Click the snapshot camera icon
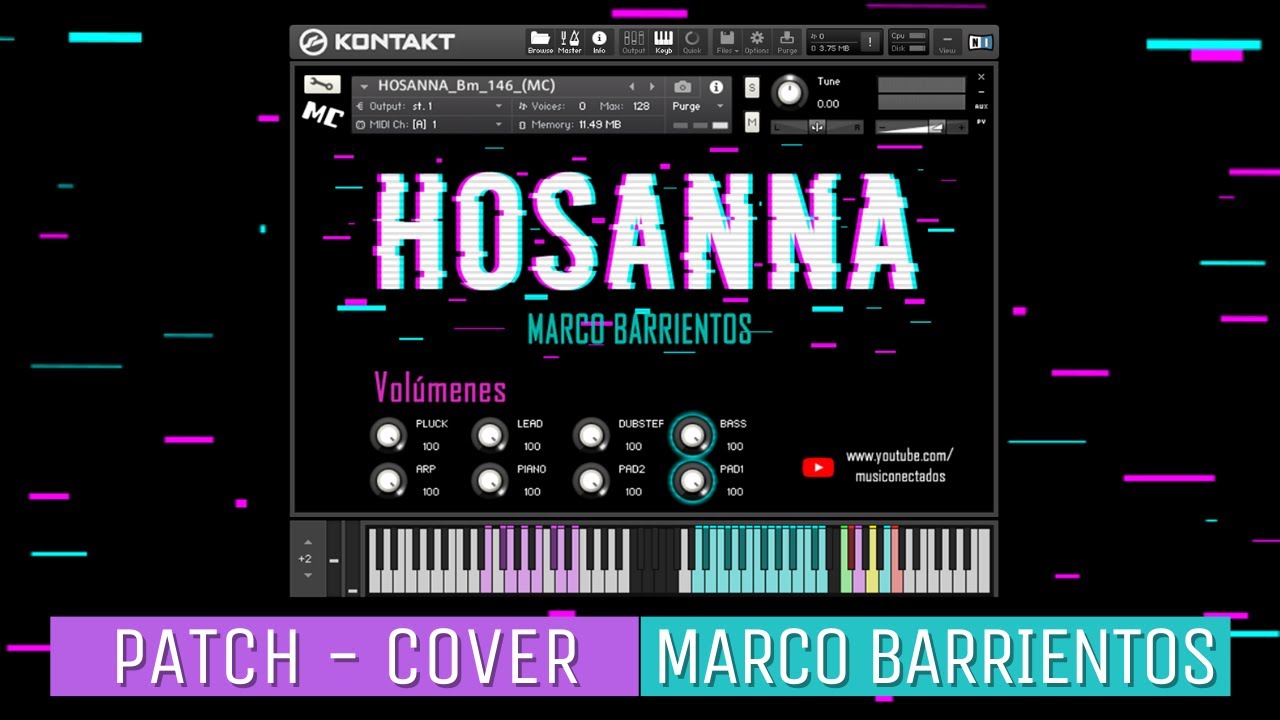Screen dimensions: 1280x720 [682, 87]
